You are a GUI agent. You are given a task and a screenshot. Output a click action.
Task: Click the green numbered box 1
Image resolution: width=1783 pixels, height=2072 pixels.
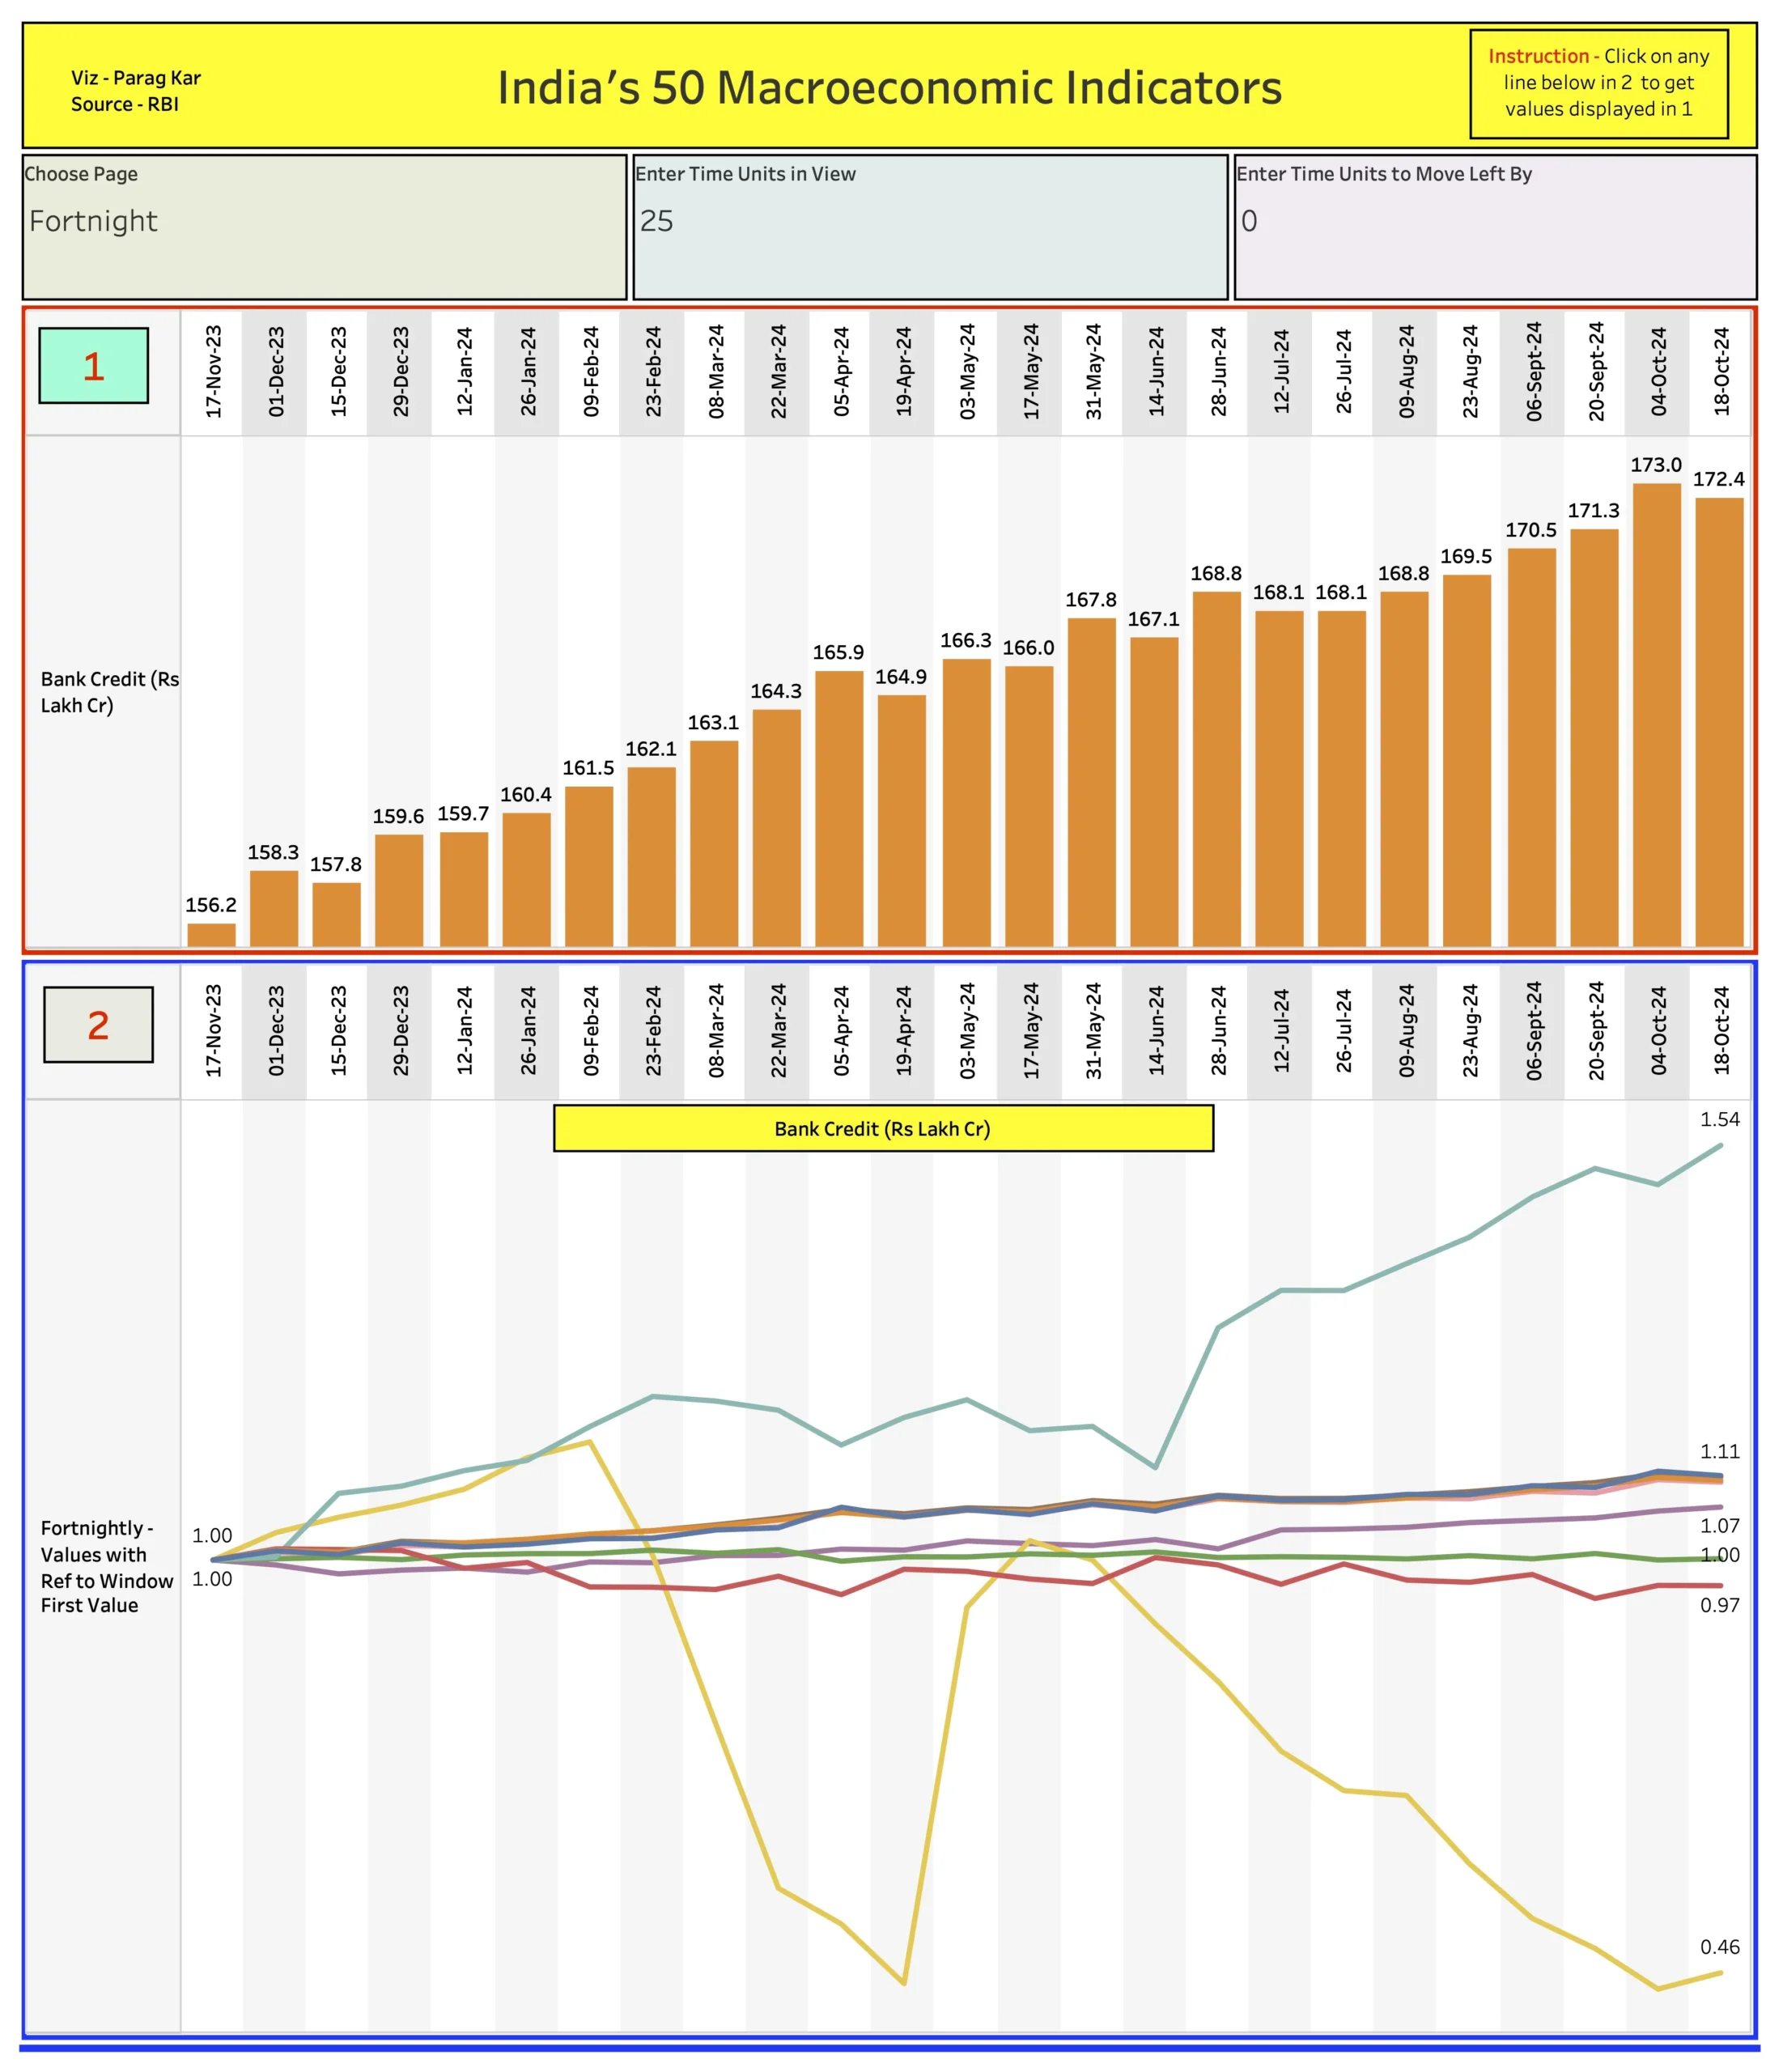tap(95, 367)
